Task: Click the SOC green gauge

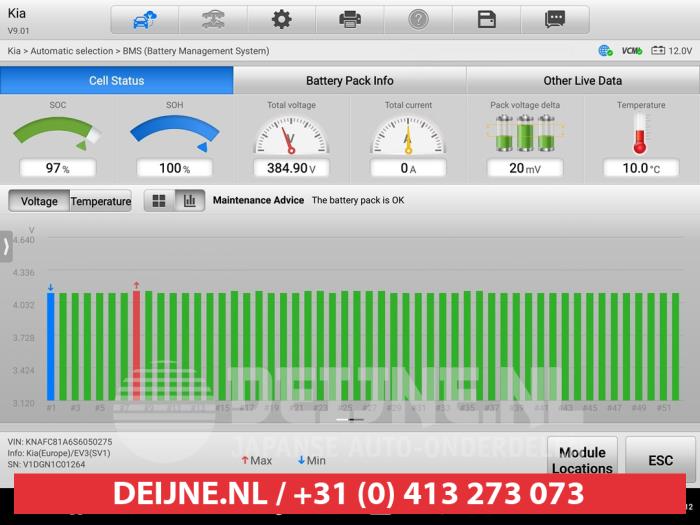Action: click(58, 133)
